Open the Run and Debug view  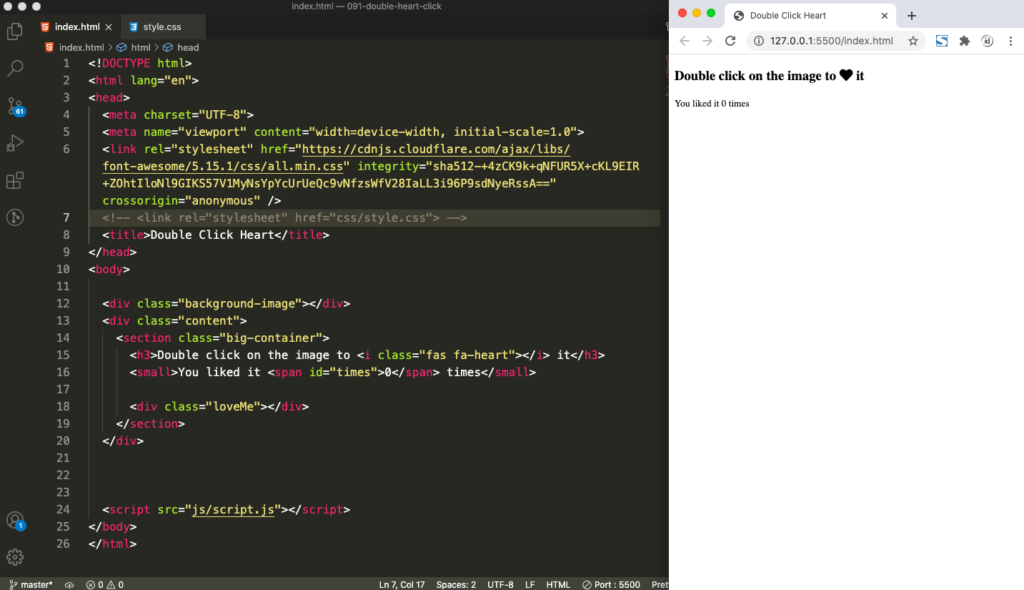(x=15, y=142)
